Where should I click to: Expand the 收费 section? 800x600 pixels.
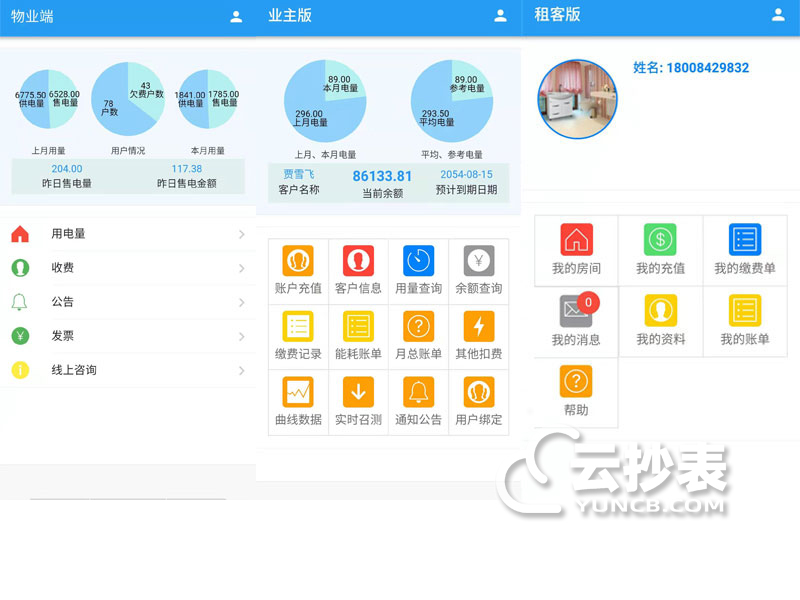pyautogui.click(x=120, y=268)
